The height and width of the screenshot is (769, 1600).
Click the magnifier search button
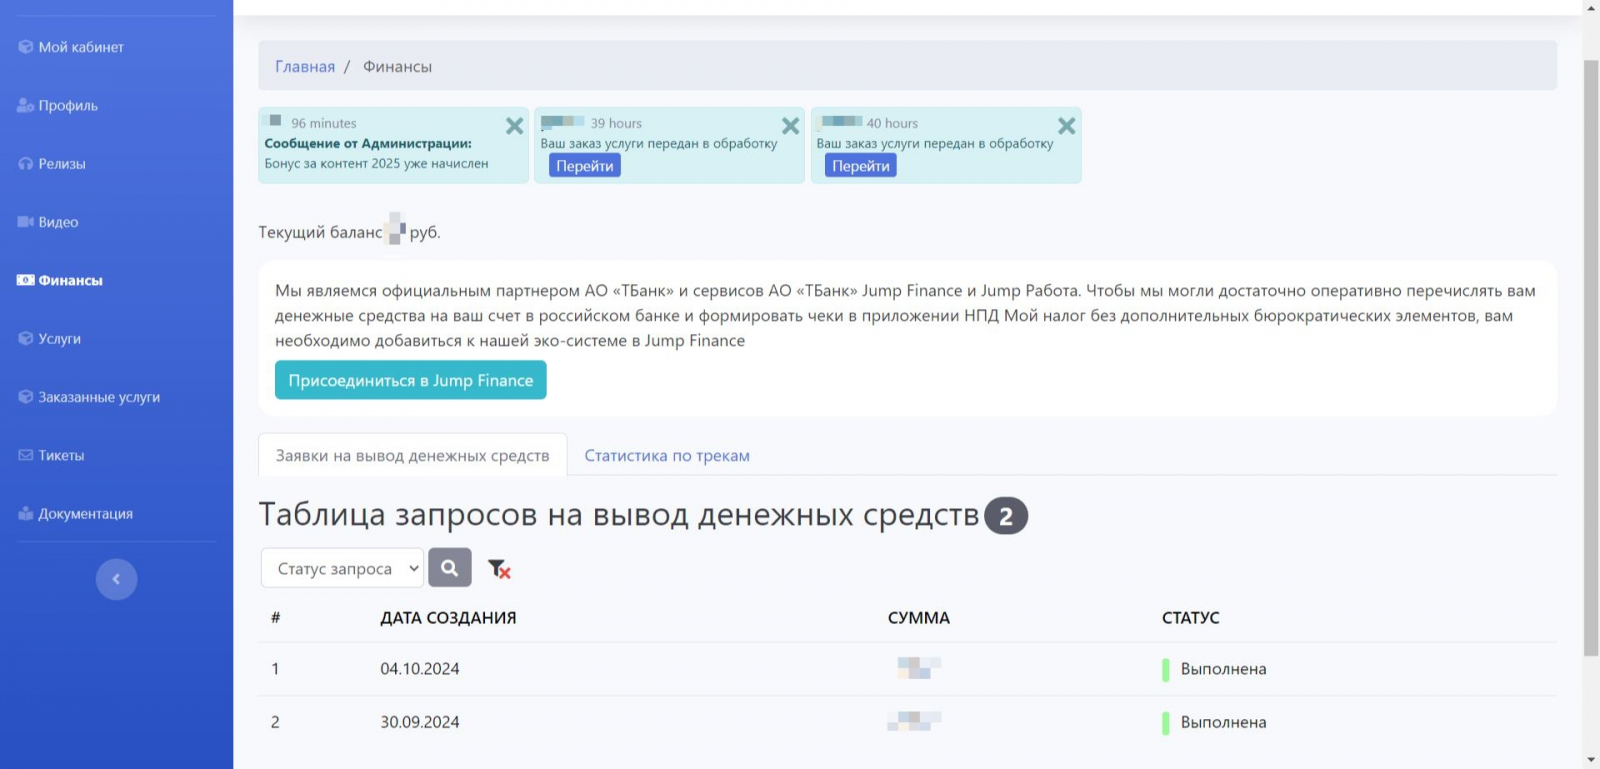450,568
